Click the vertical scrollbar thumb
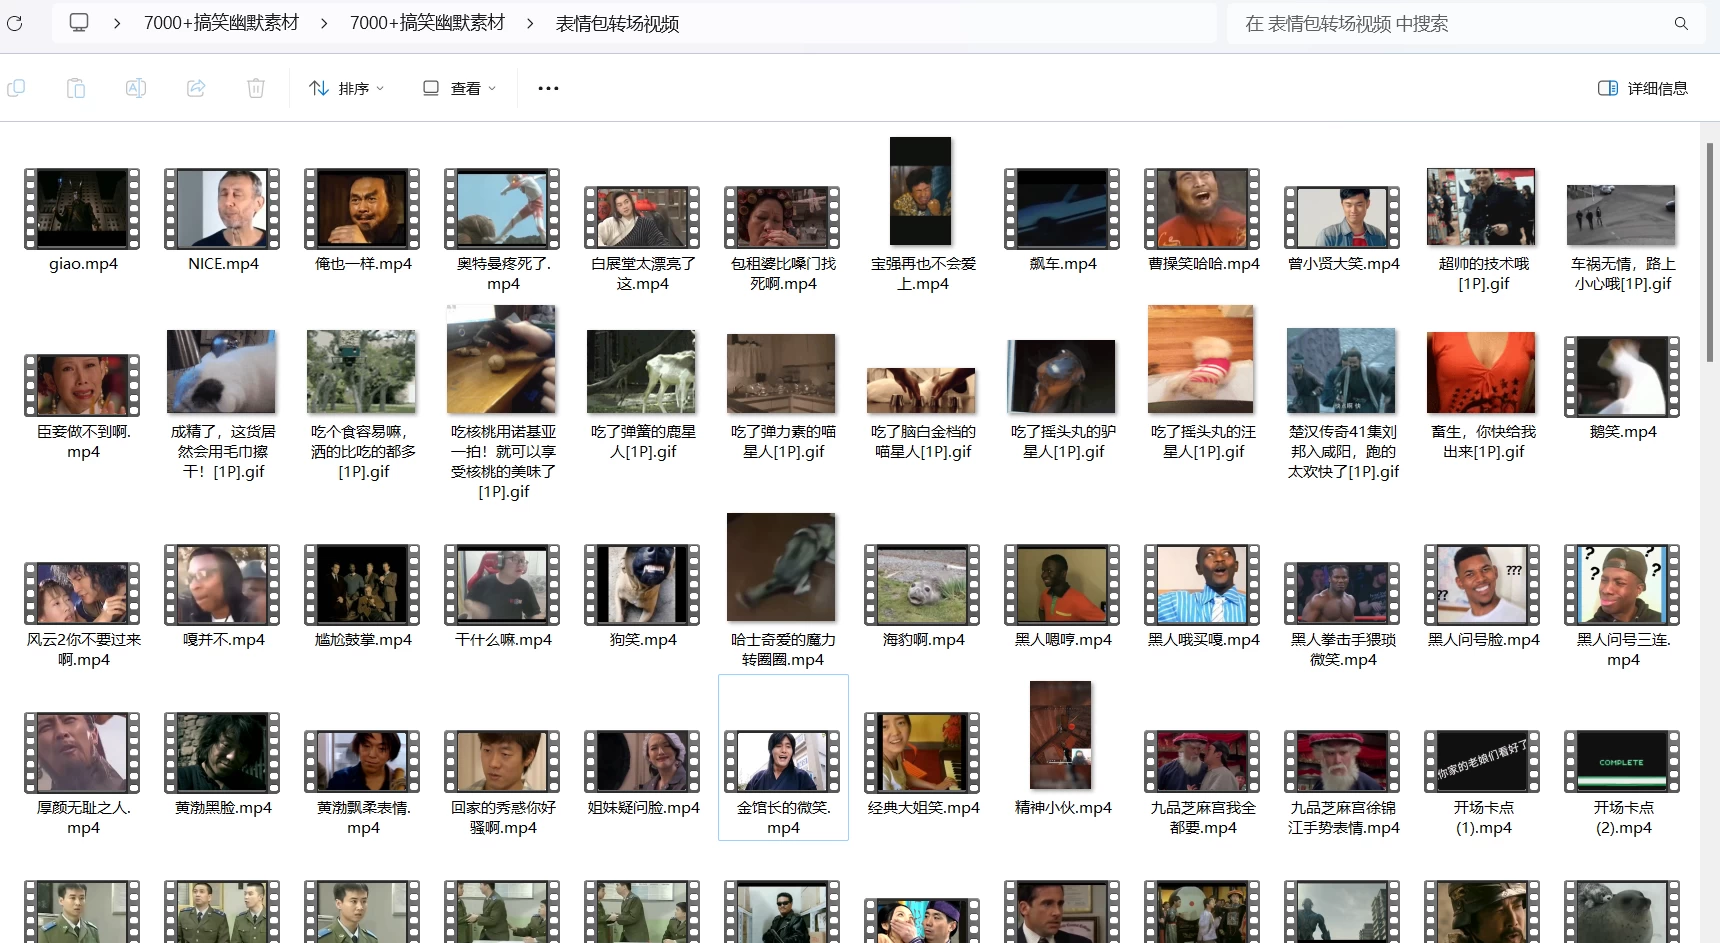This screenshot has width=1720, height=943. pyautogui.click(x=1710, y=252)
